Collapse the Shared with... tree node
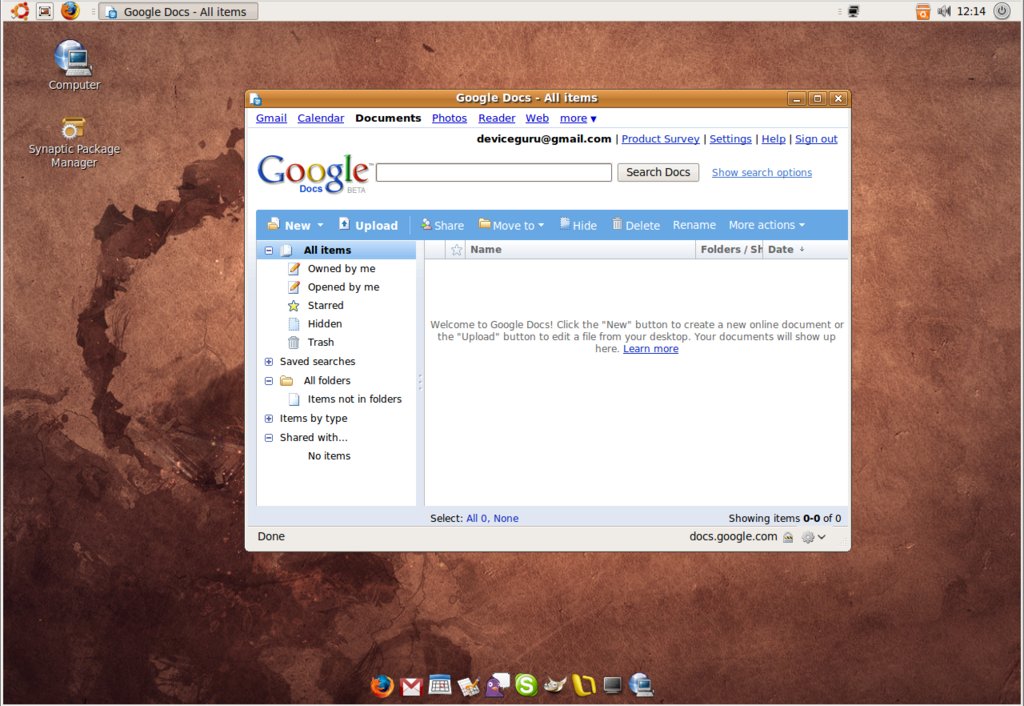Image resolution: width=1024 pixels, height=706 pixels. pyautogui.click(x=268, y=438)
